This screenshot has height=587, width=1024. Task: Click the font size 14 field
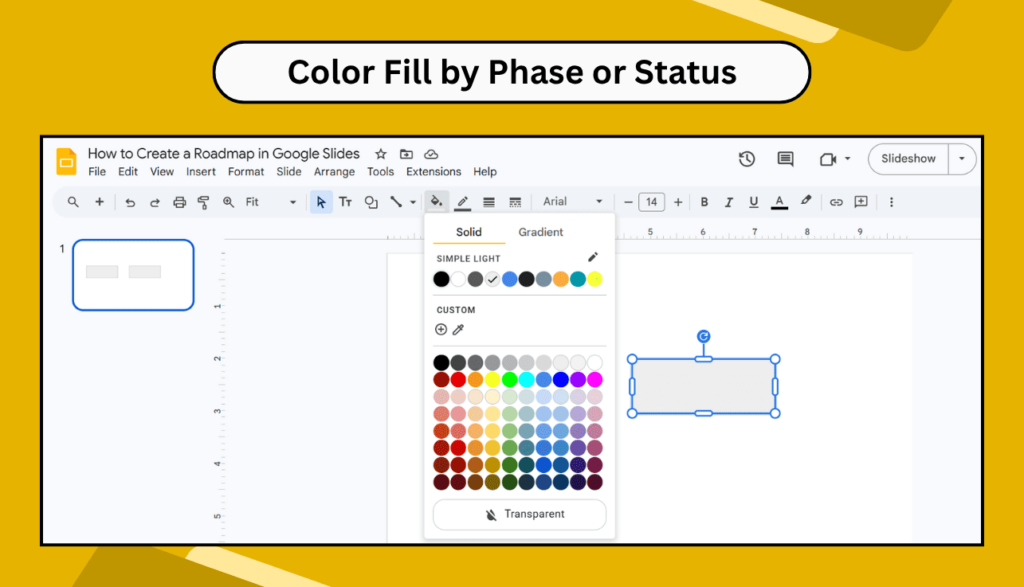[x=652, y=202]
